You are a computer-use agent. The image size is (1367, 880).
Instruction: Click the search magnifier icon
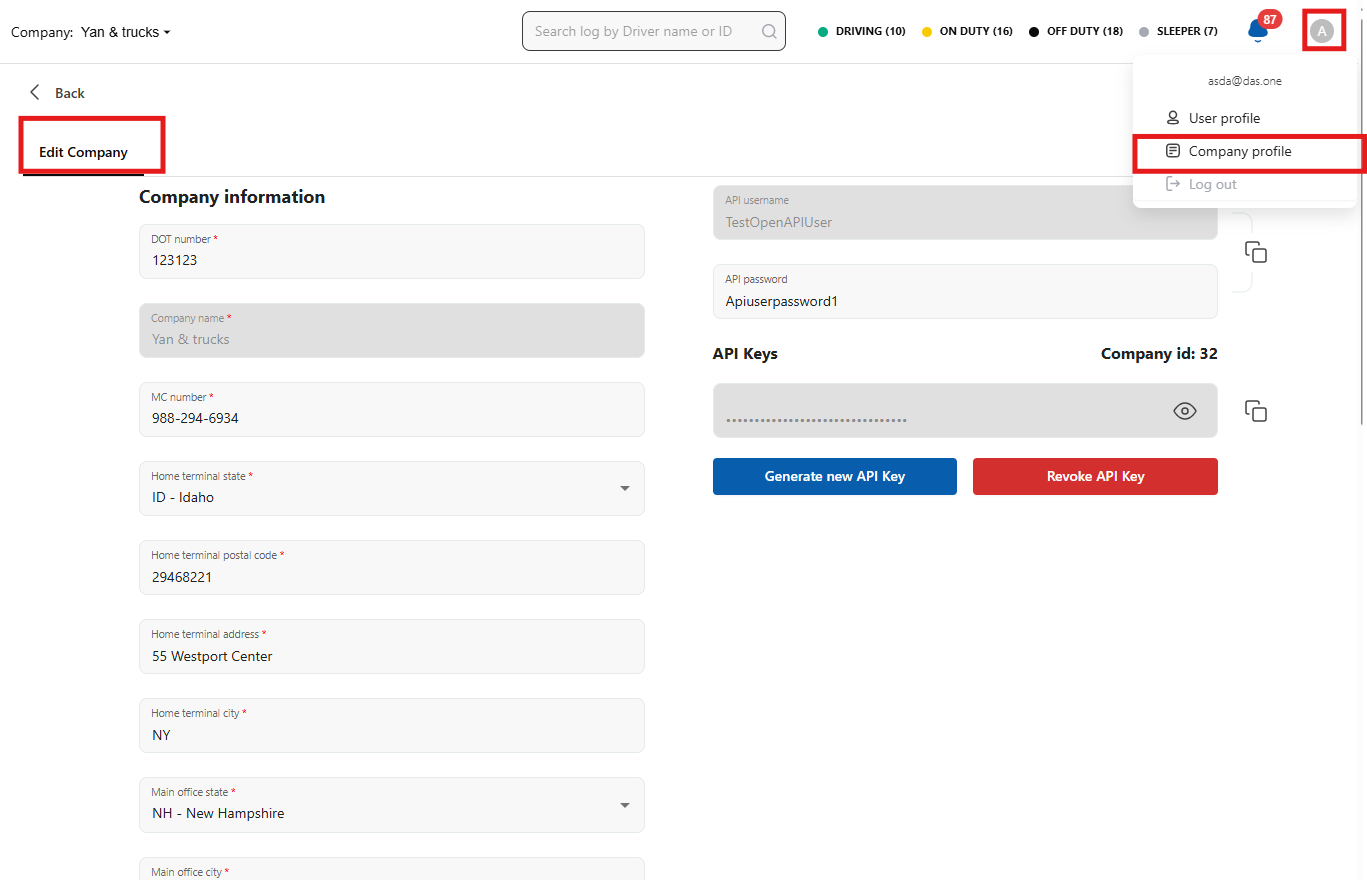coord(769,31)
